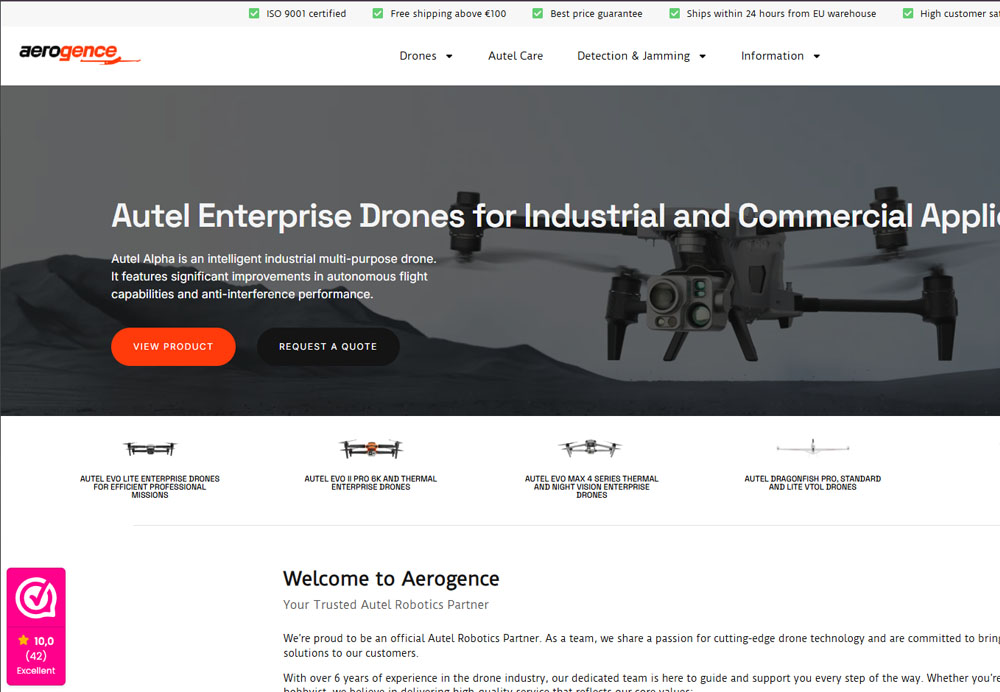This screenshot has height=692, width=1000.
Task: Expand the Information dropdown arrow
Action: (x=816, y=56)
